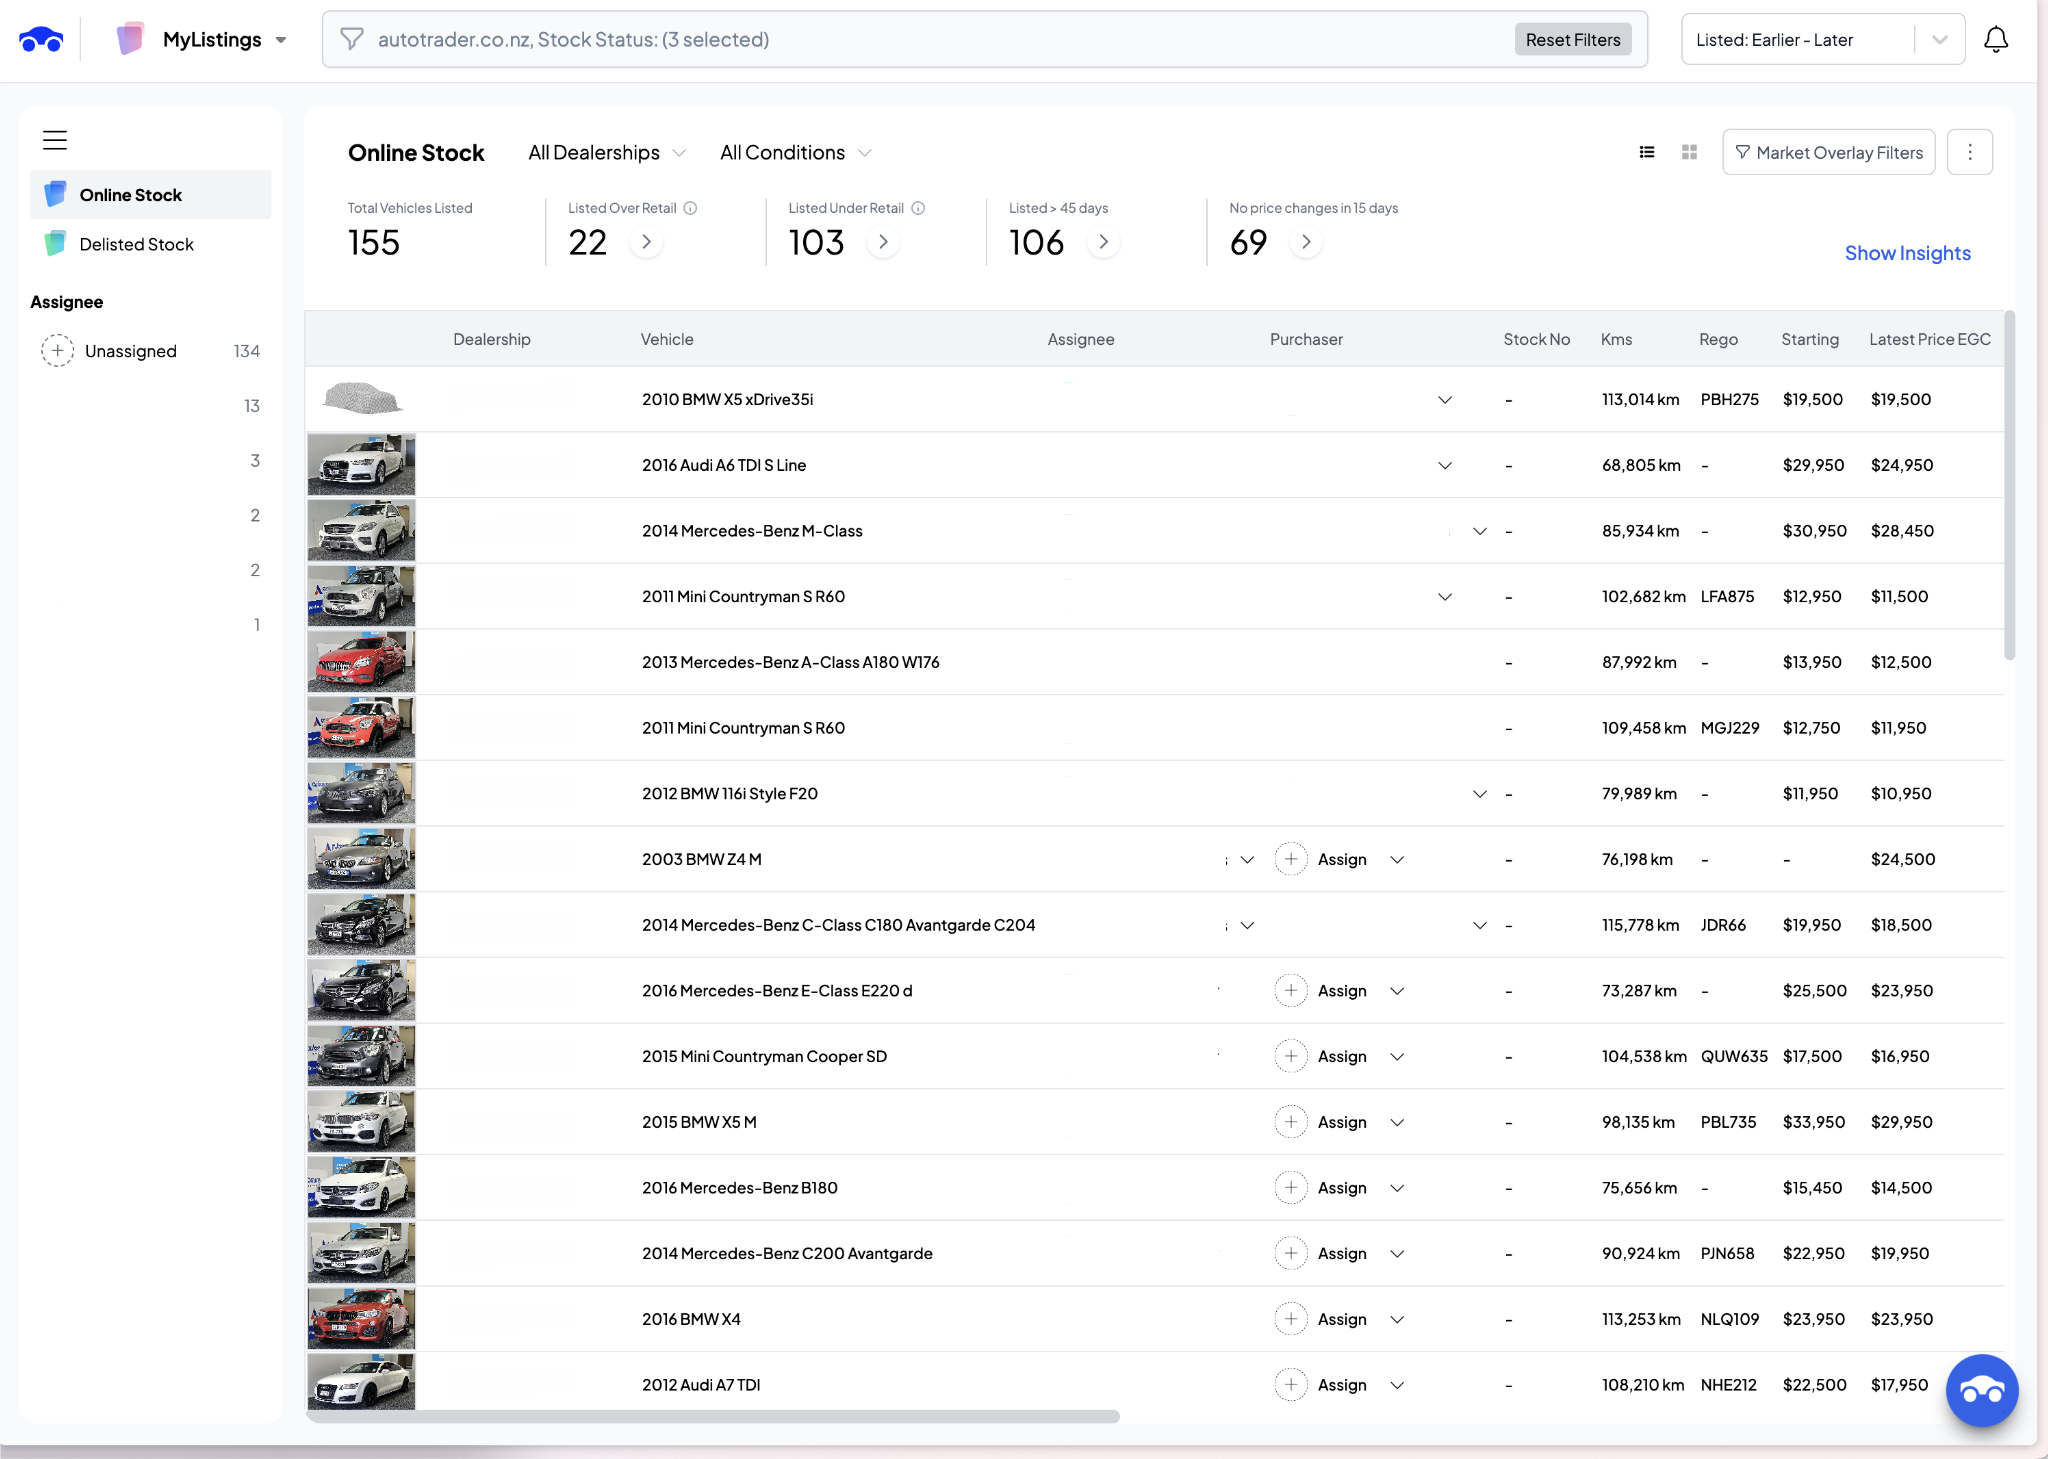The width and height of the screenshot is (2048, 1459).
Task: Expand assignee dropdown for 2003 BMW Z4 M
Action: point(1247,860)
